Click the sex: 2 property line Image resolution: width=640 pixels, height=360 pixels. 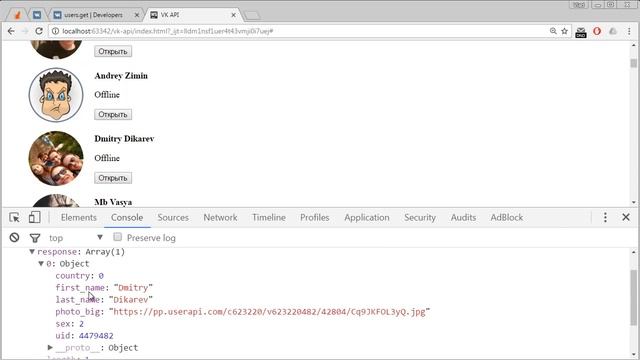(69, 324)
